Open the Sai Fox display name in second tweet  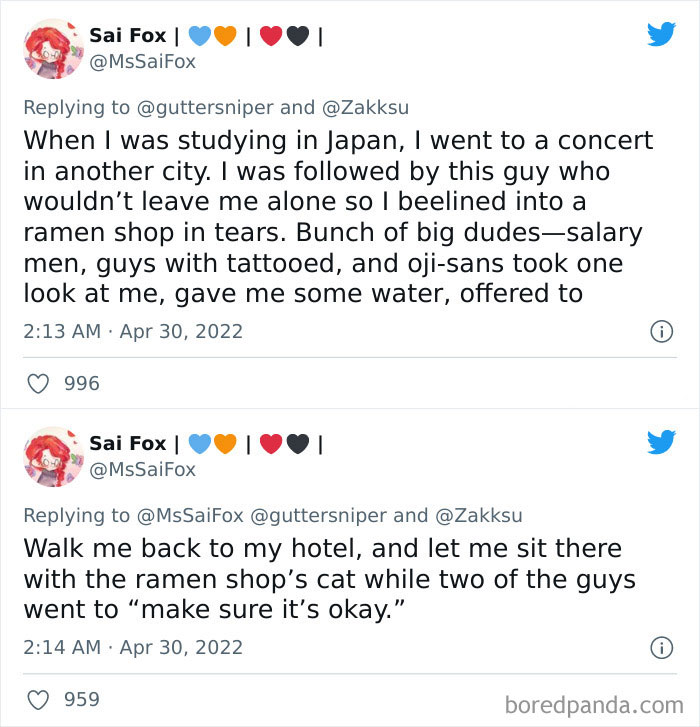point(130,442)
